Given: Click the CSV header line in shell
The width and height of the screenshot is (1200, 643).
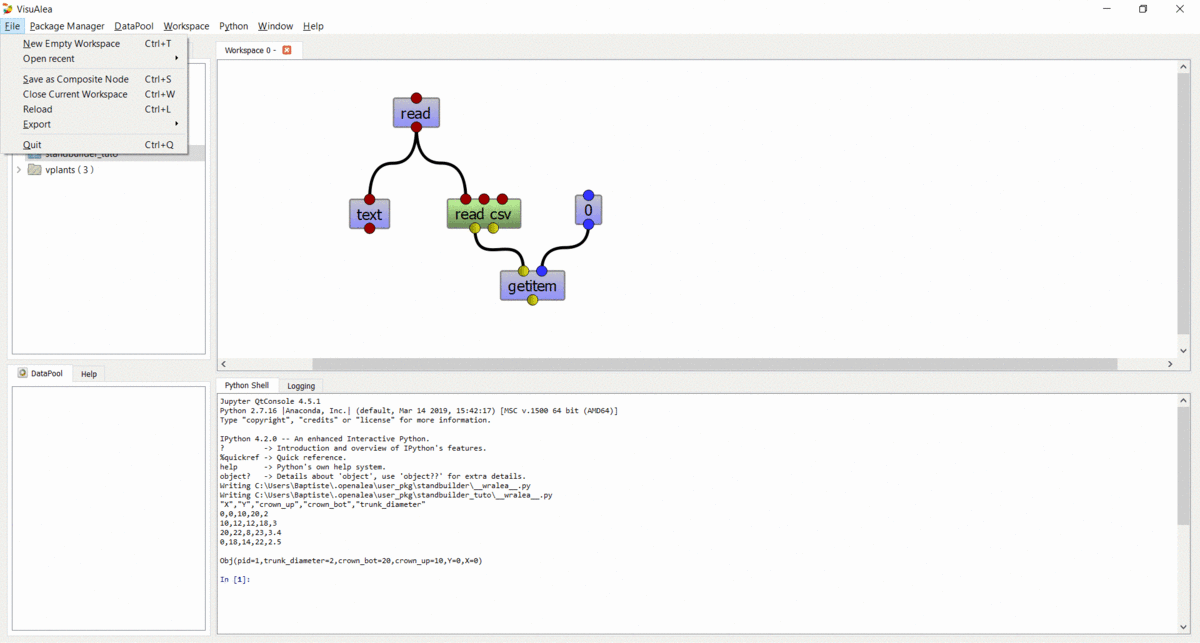Looking at the screenshot, I should coord(322,504).
